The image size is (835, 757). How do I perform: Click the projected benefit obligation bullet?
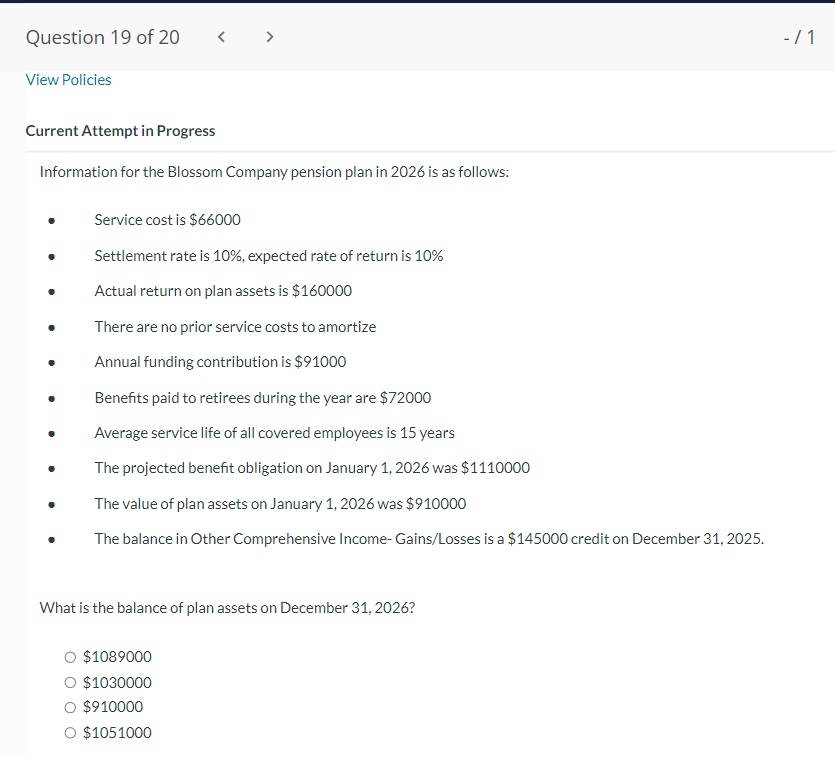311,467
